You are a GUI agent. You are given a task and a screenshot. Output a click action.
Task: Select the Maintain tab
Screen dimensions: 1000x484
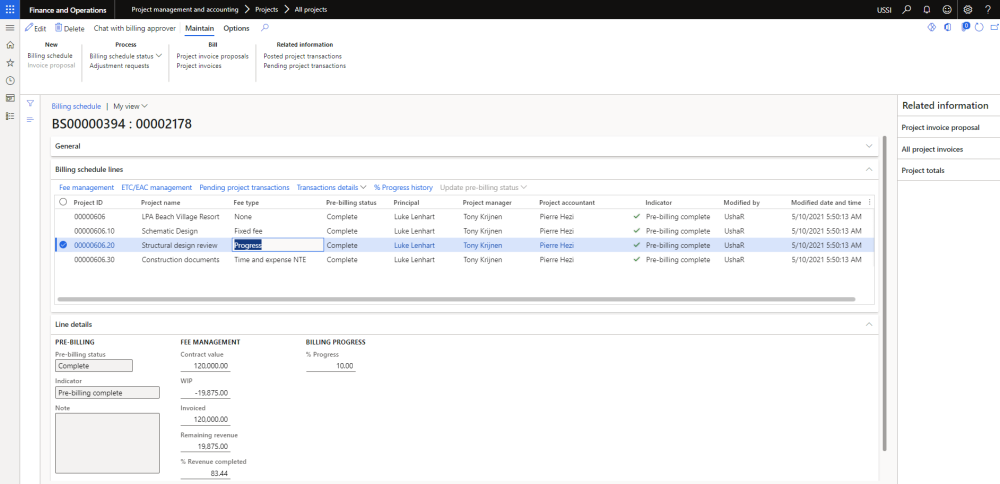click(x=200, y=28)
